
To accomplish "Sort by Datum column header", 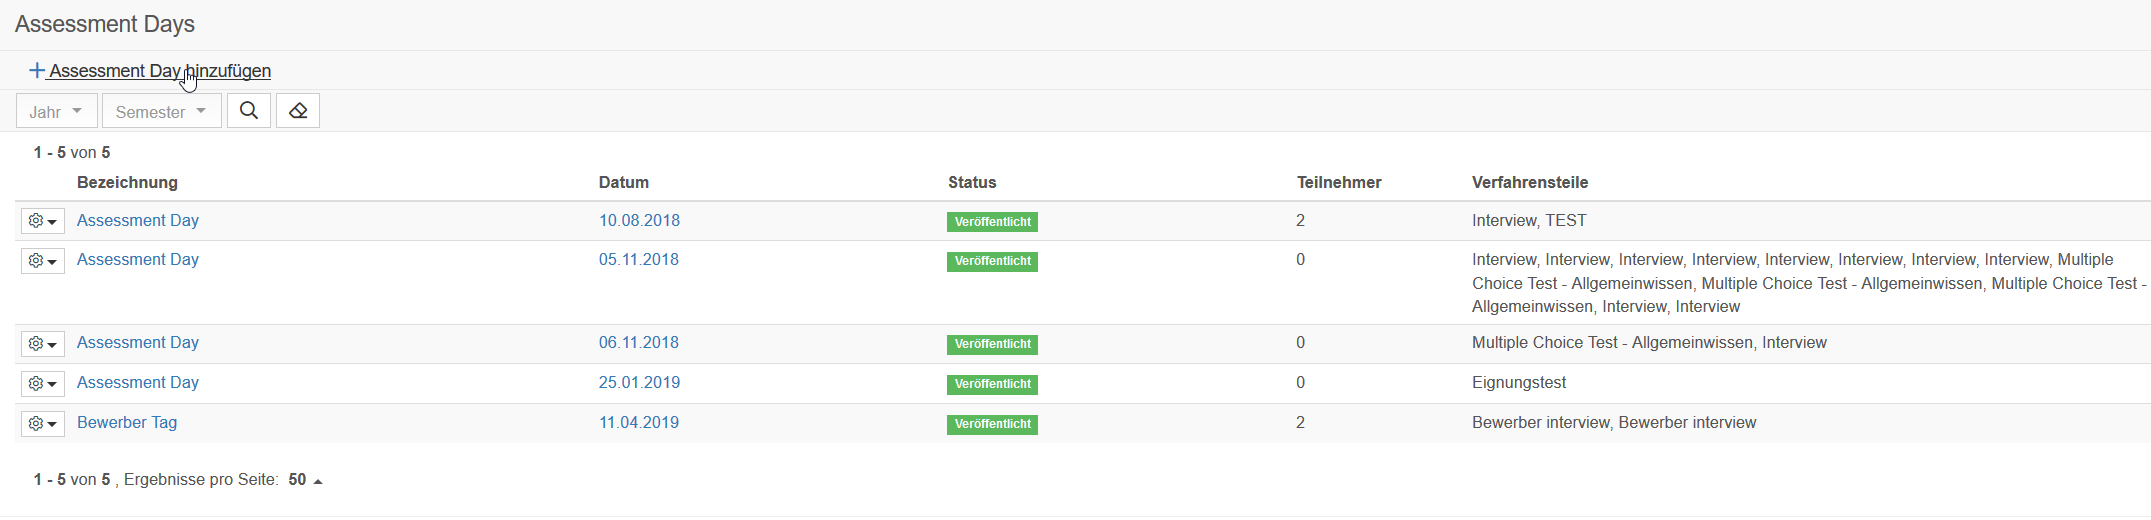I will click(x=624, y=182).
